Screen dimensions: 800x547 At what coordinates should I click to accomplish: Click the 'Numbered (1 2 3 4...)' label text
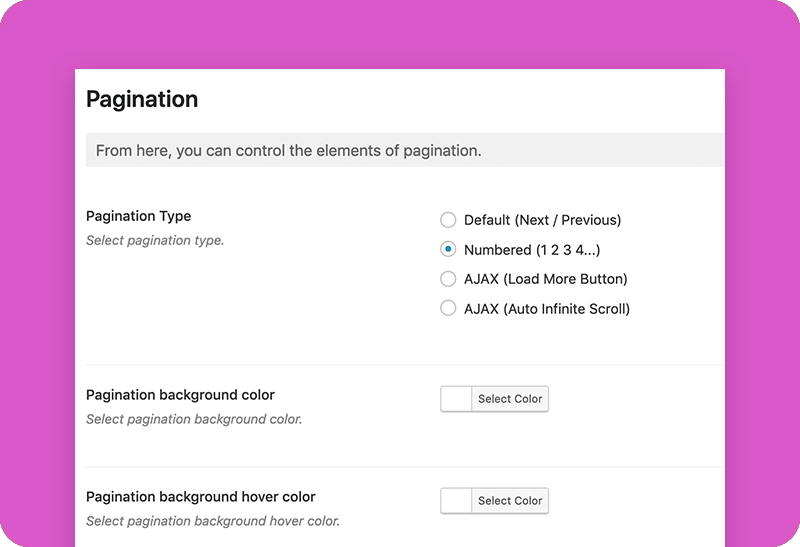532,250
